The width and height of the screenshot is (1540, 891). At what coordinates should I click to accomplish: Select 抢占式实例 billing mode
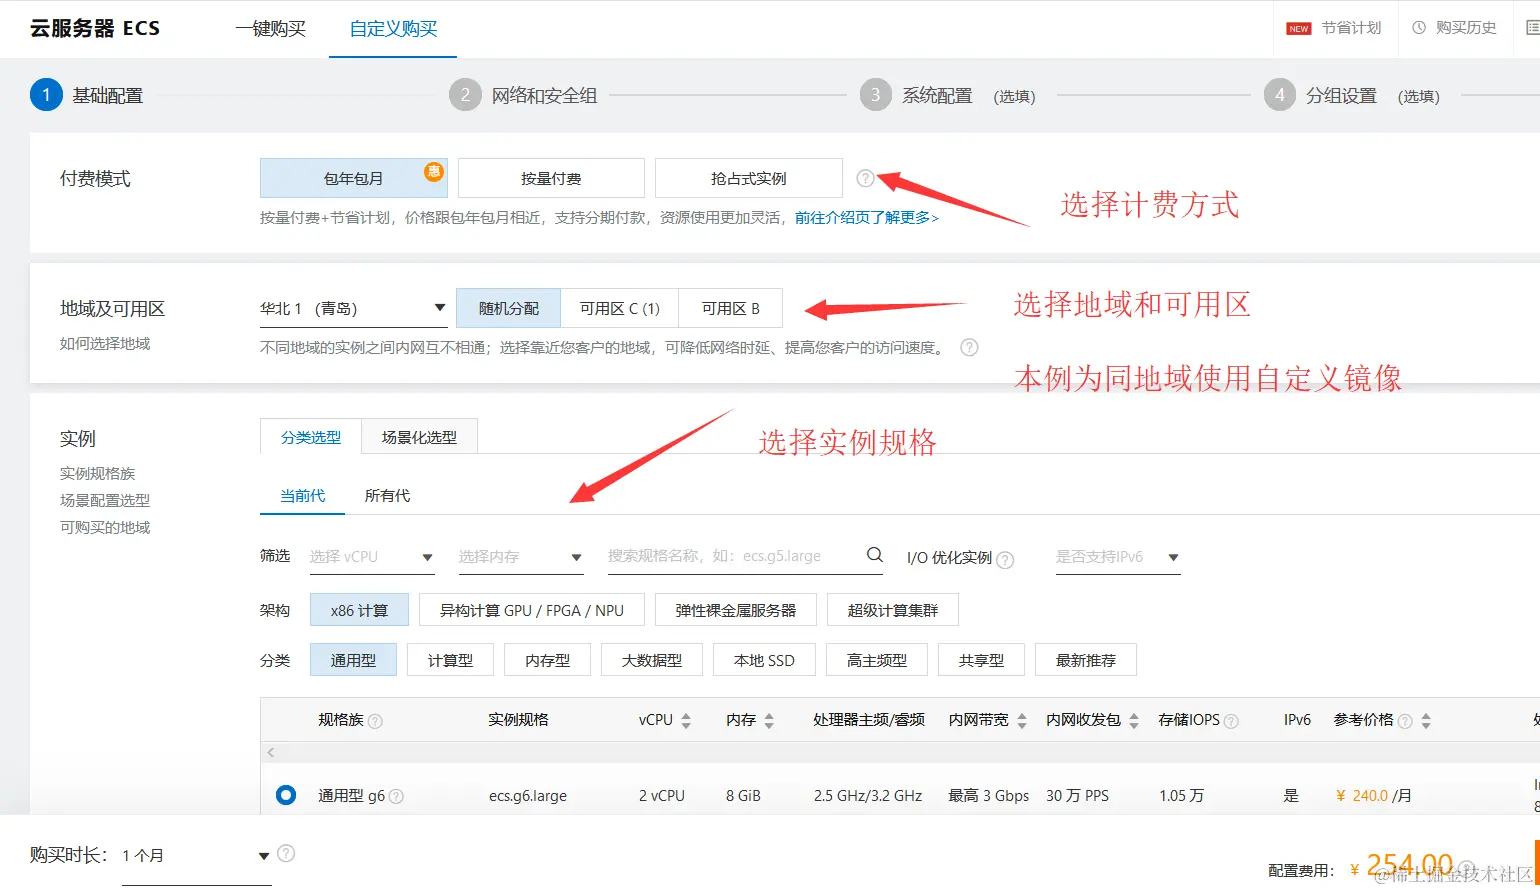tap(749, 178)
